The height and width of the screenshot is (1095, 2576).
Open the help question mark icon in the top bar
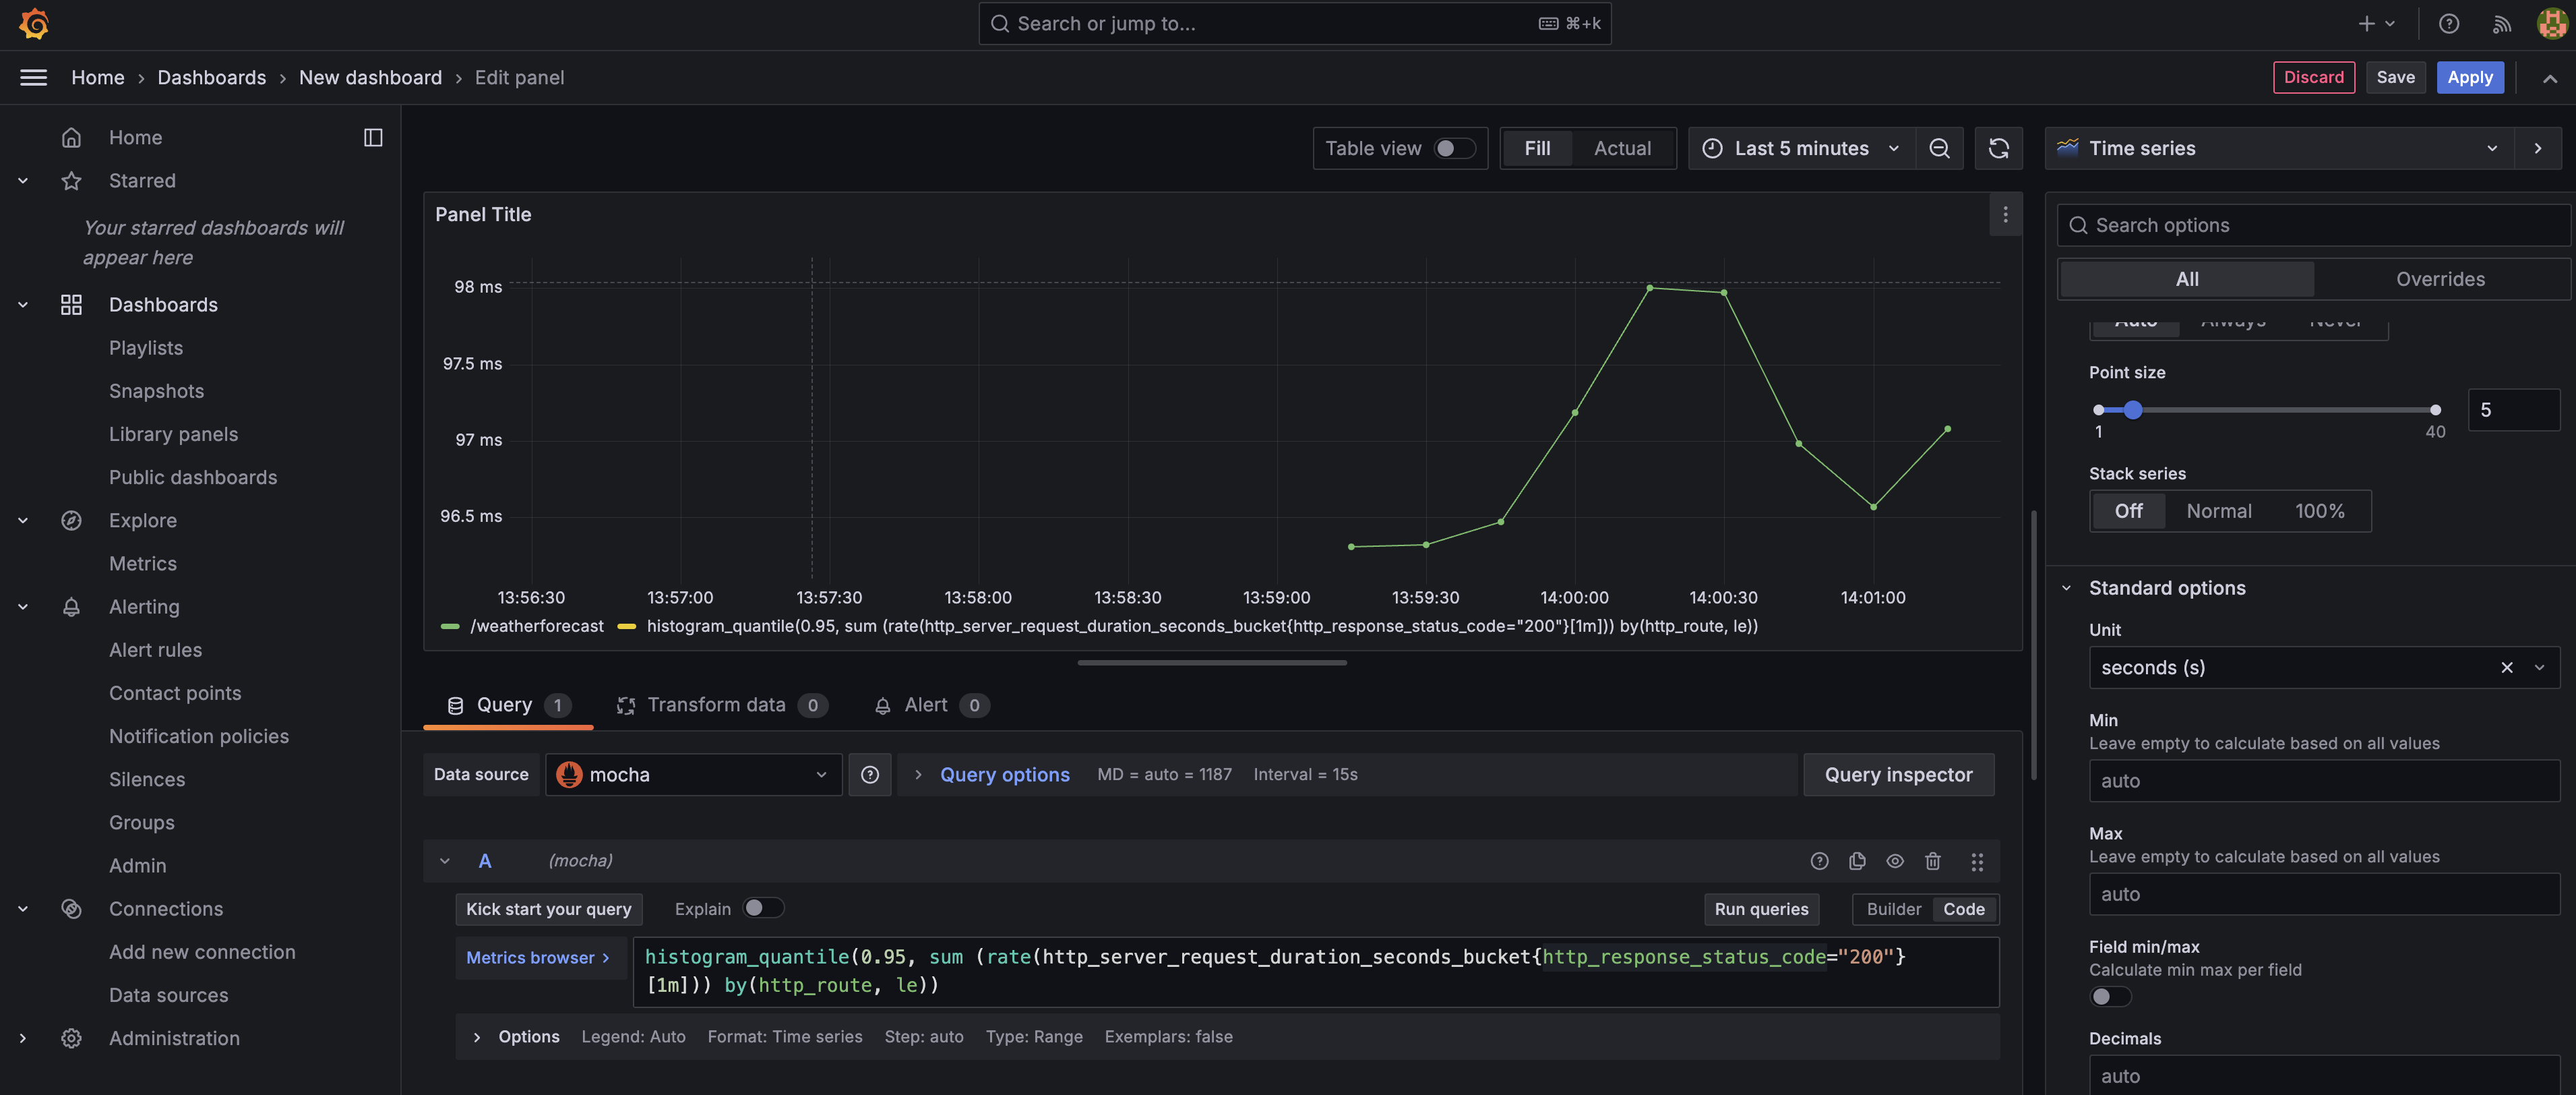pos(2448,23)
